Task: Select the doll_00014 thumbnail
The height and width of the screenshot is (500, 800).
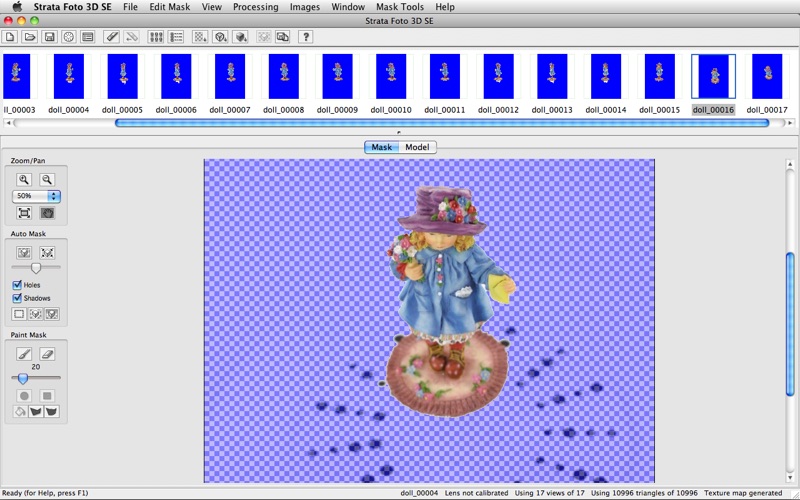Action: 606,77
